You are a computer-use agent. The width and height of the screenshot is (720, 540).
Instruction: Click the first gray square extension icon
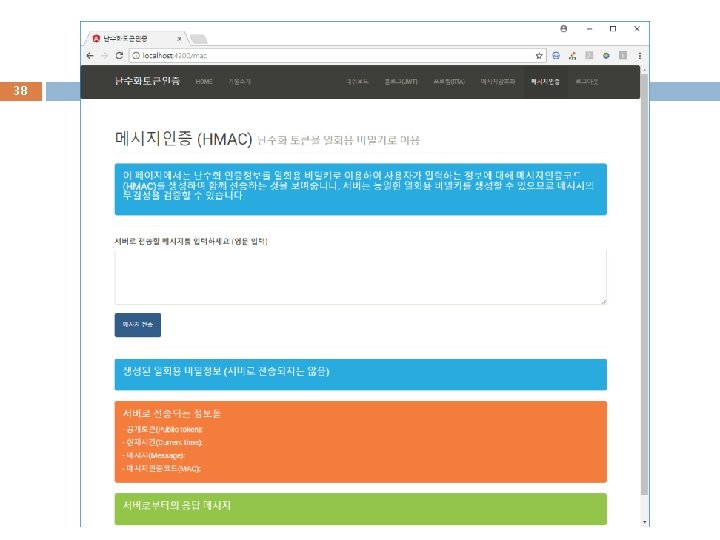pyautogui.click(x=589, y=56)
